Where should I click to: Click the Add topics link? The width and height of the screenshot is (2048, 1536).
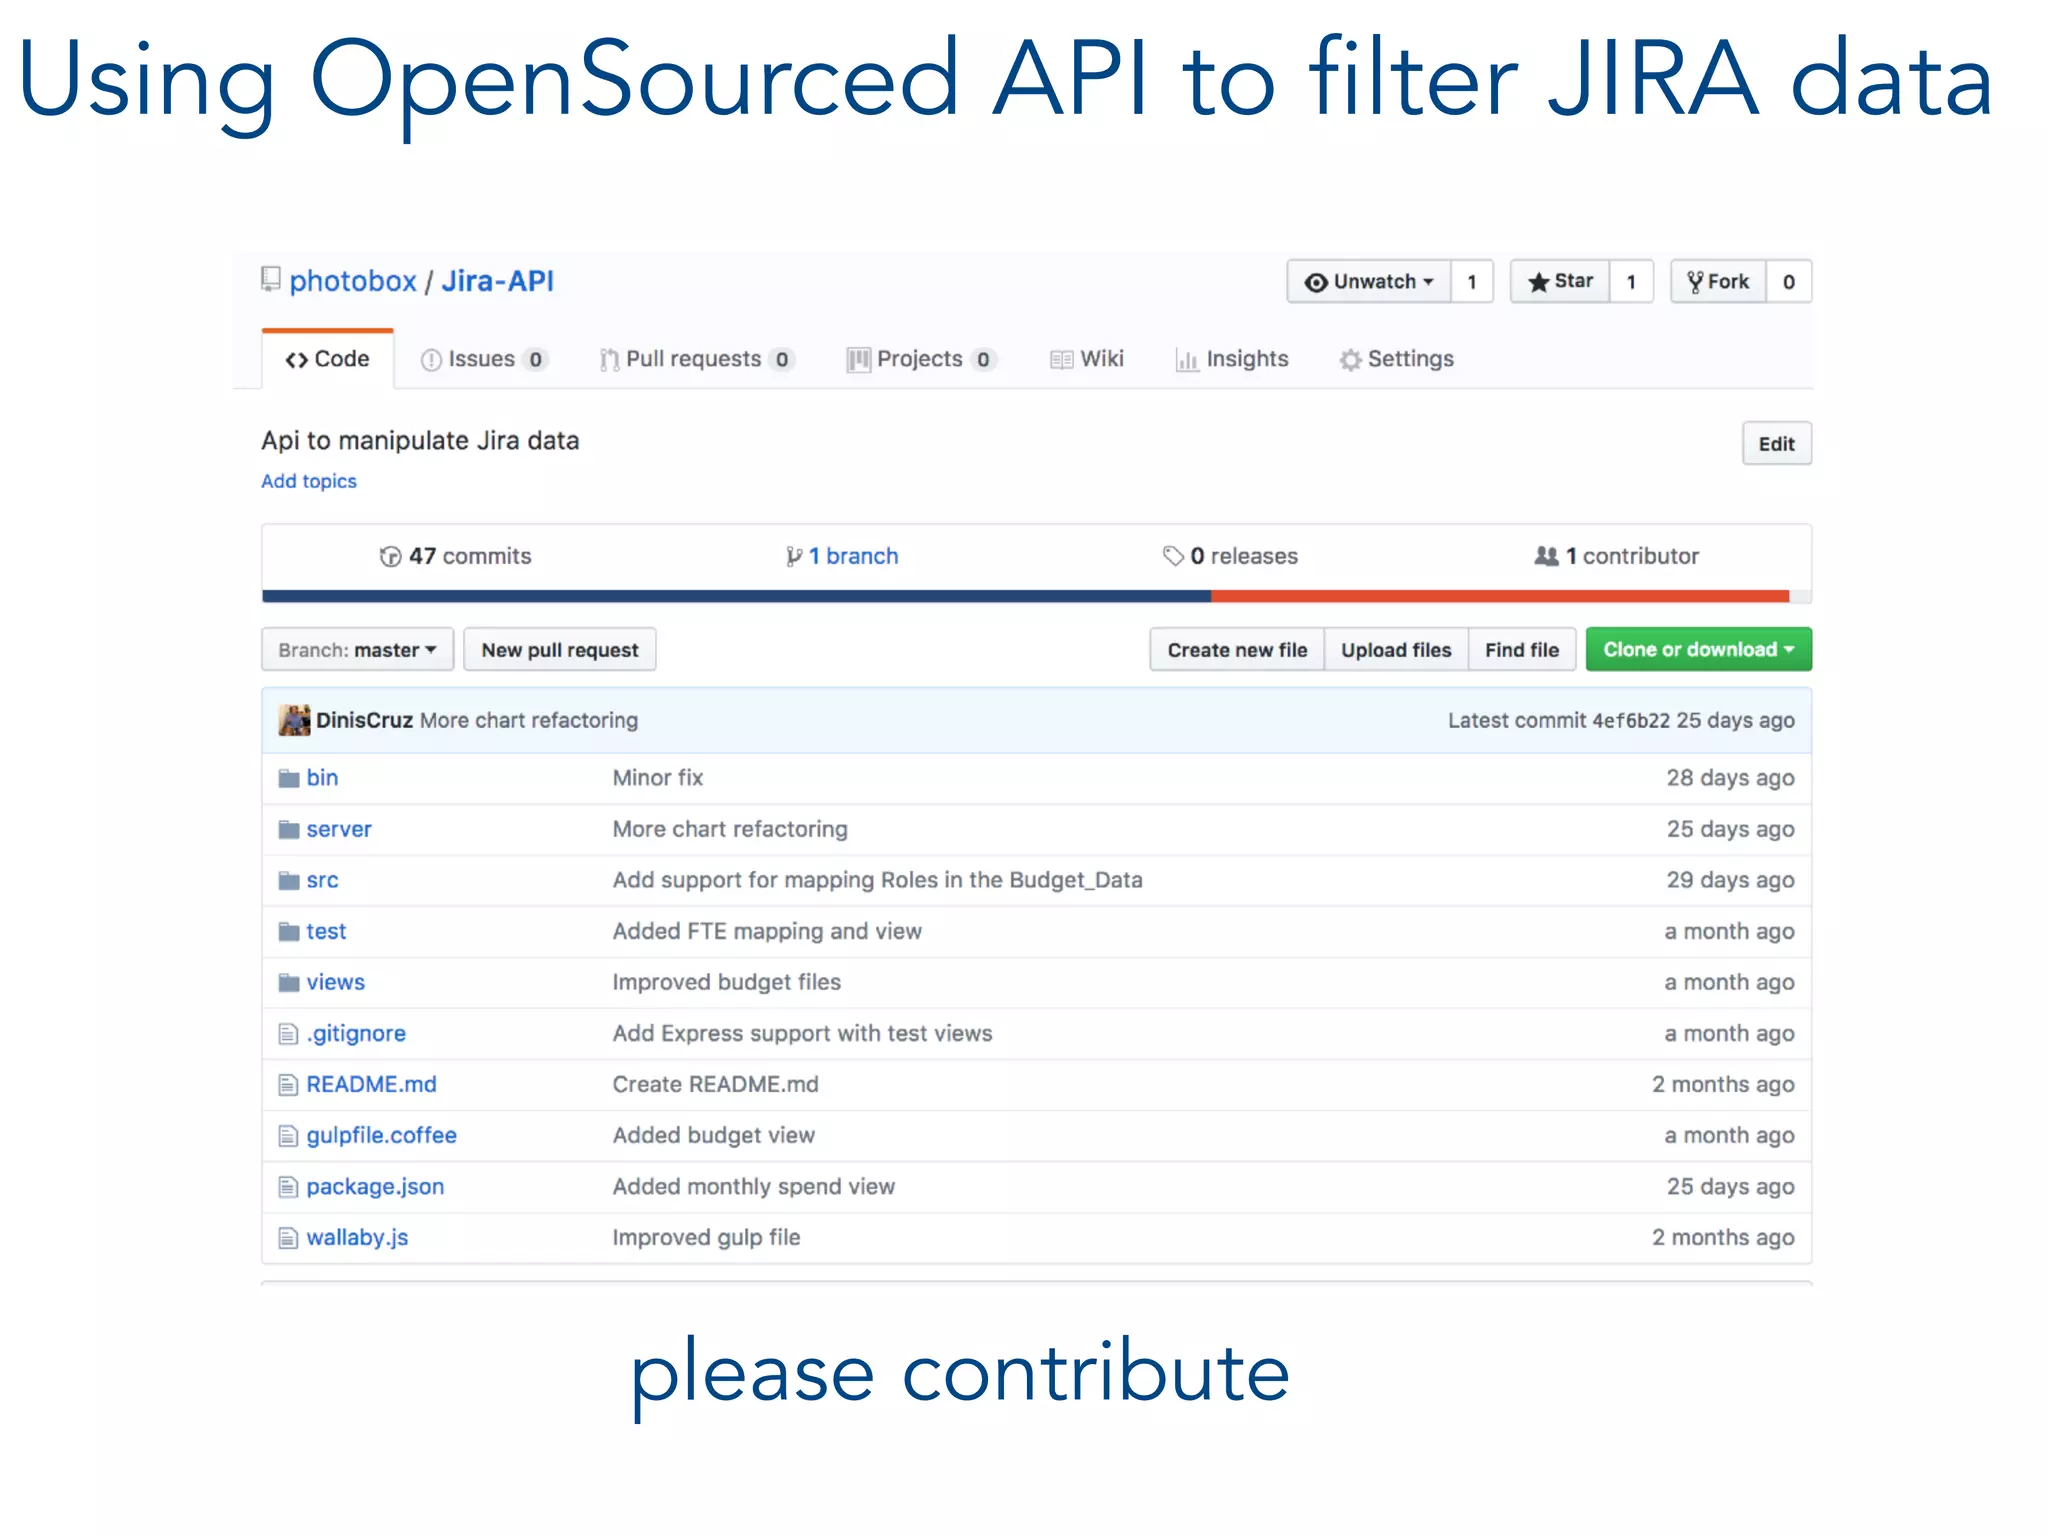[309, 481]
